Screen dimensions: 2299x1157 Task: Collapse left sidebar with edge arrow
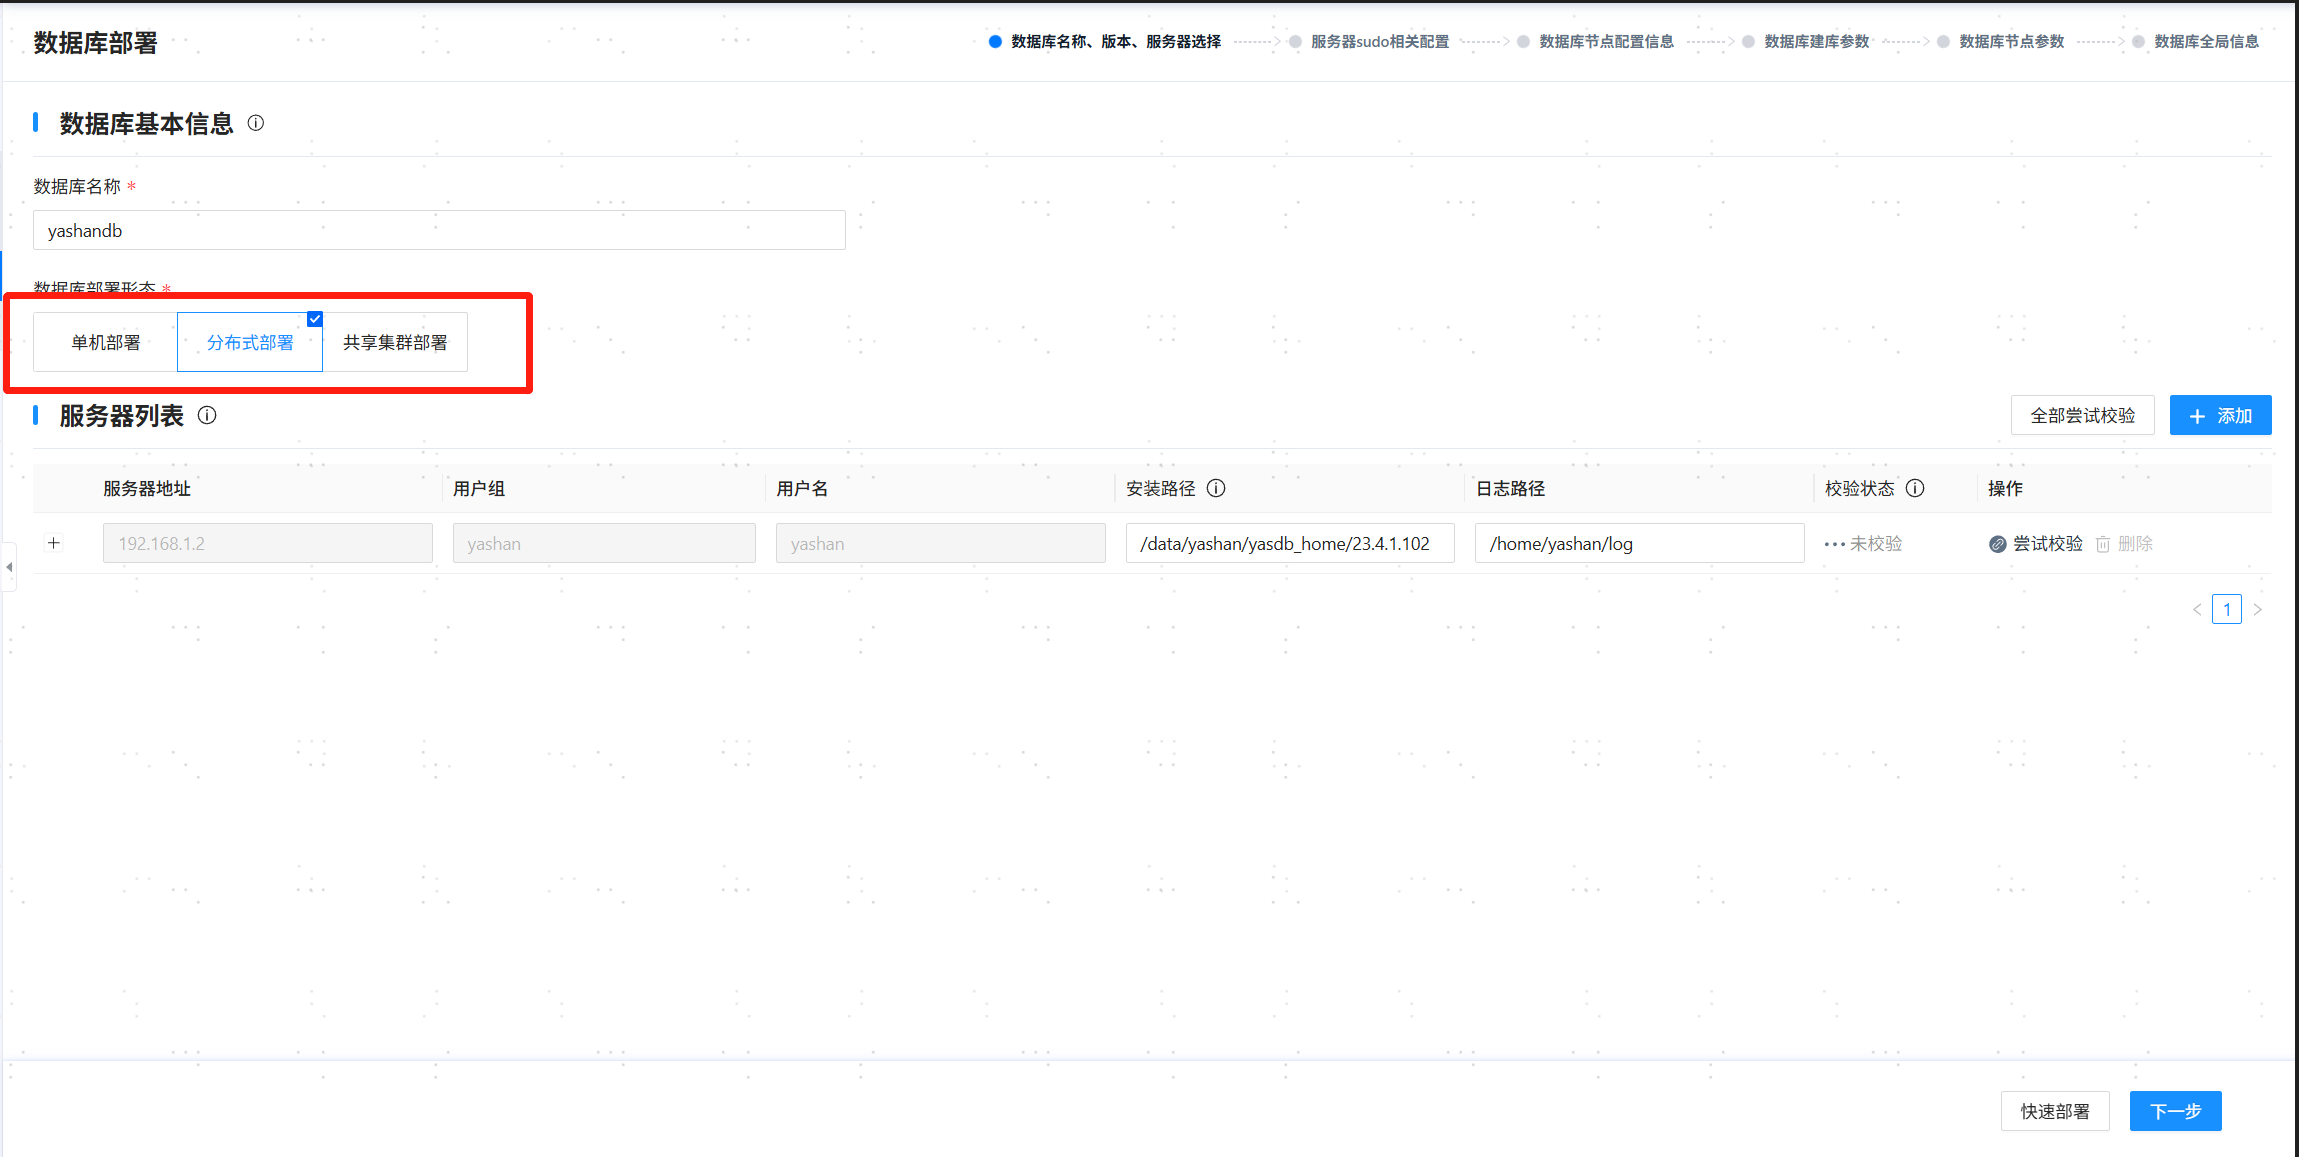point(9,567)
